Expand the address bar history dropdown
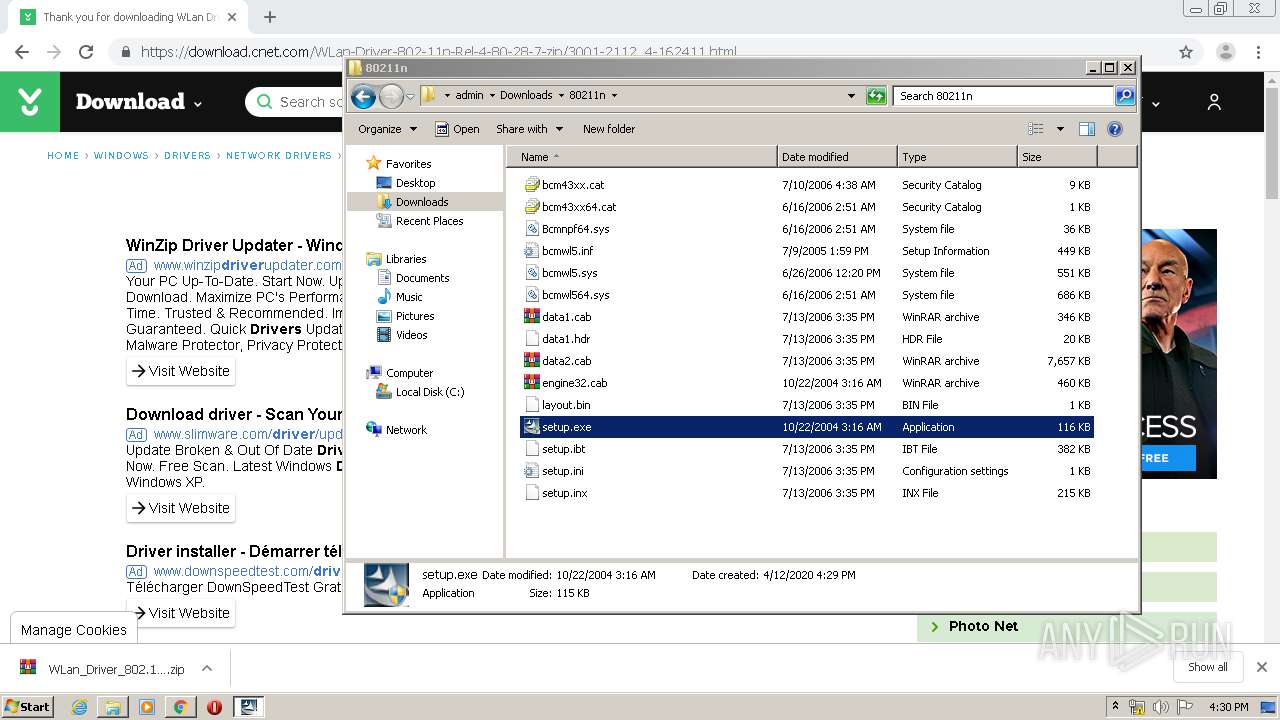The height and width of the screenshot is (720, 1280). coord(851,96)
